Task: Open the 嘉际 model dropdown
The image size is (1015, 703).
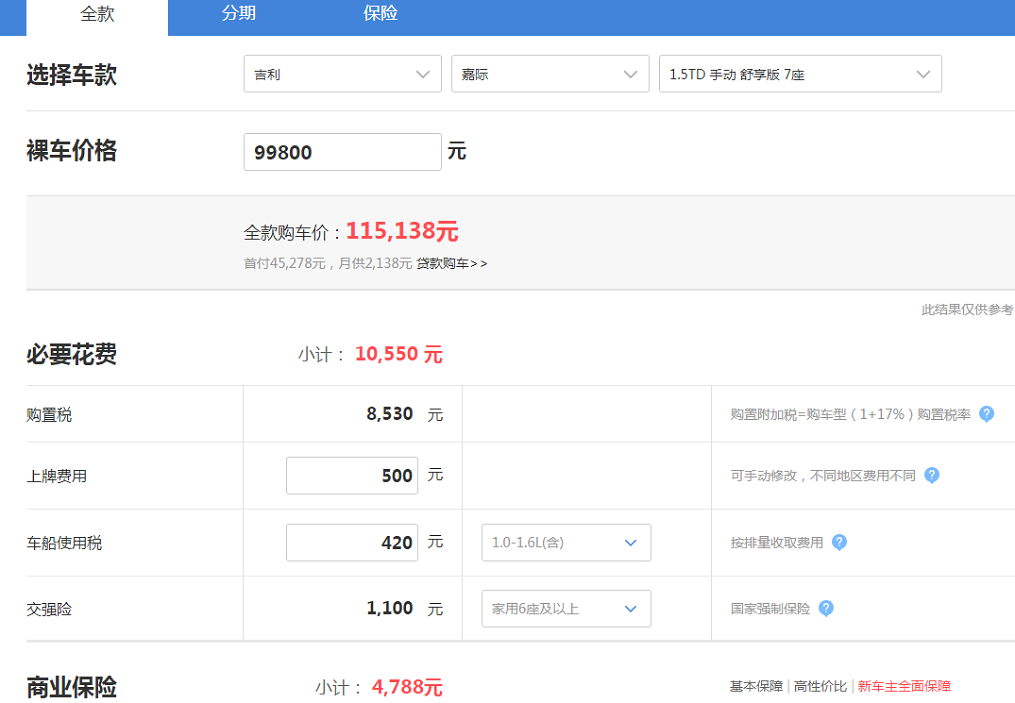Action: click(x=550, y=74)
